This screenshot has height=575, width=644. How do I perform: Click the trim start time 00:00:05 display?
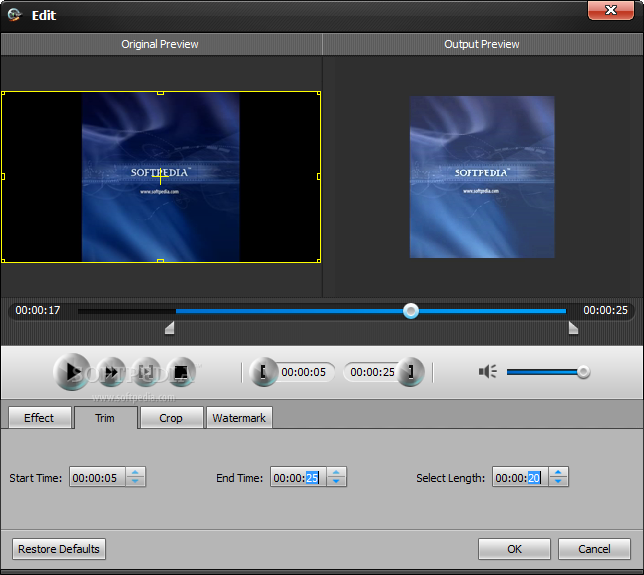click(x=304, y=372)
